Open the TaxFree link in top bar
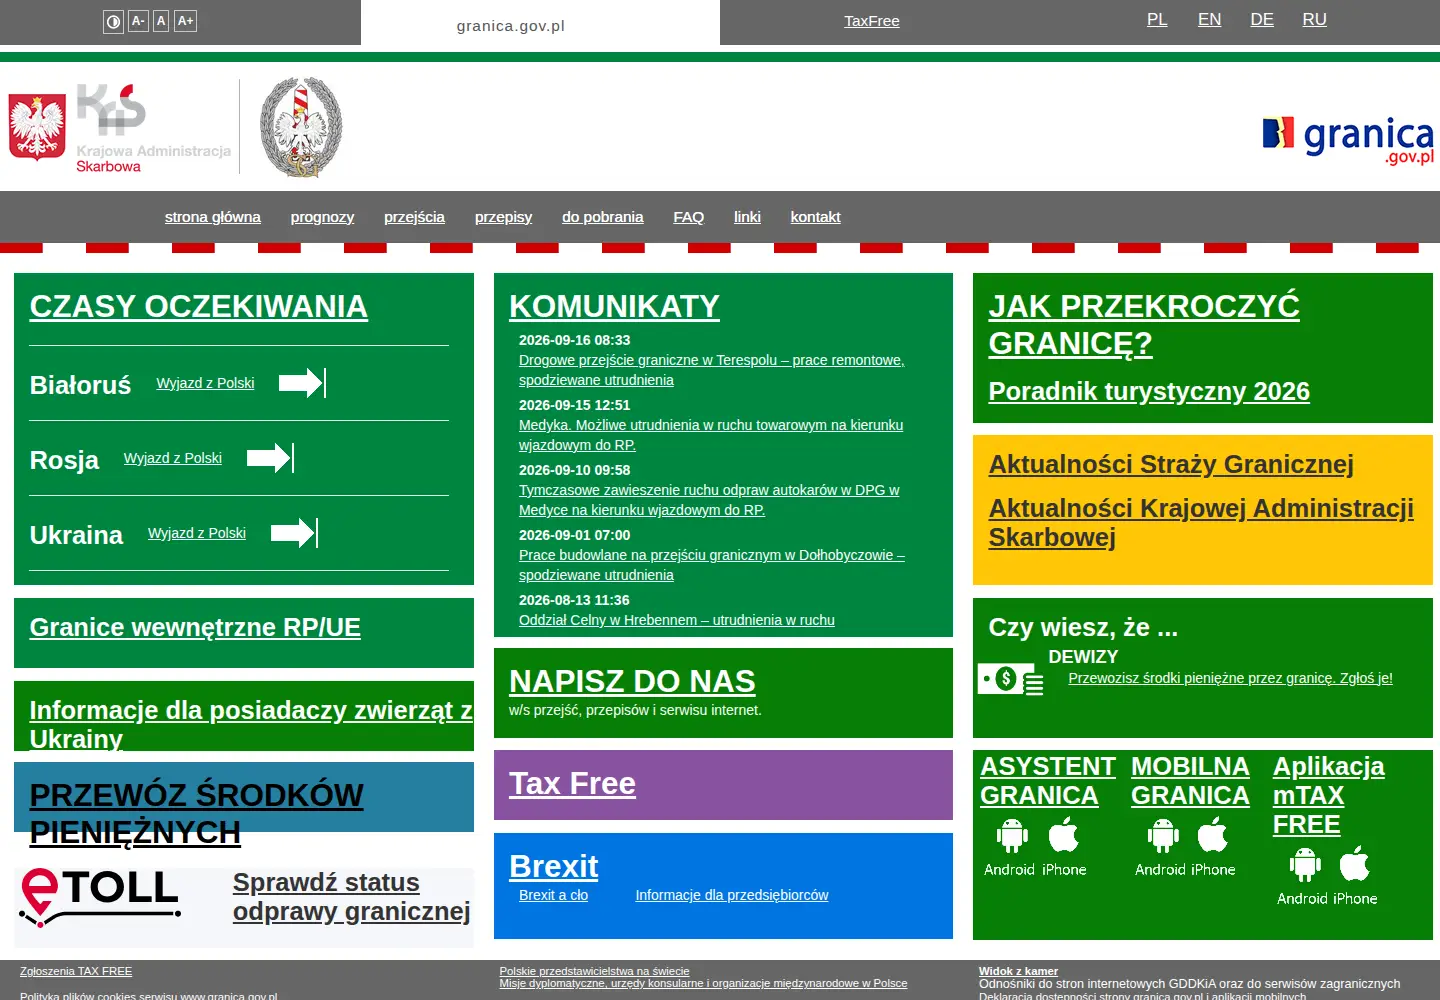The height and width of the screenshot is (1000, 1440). [872, 21]
